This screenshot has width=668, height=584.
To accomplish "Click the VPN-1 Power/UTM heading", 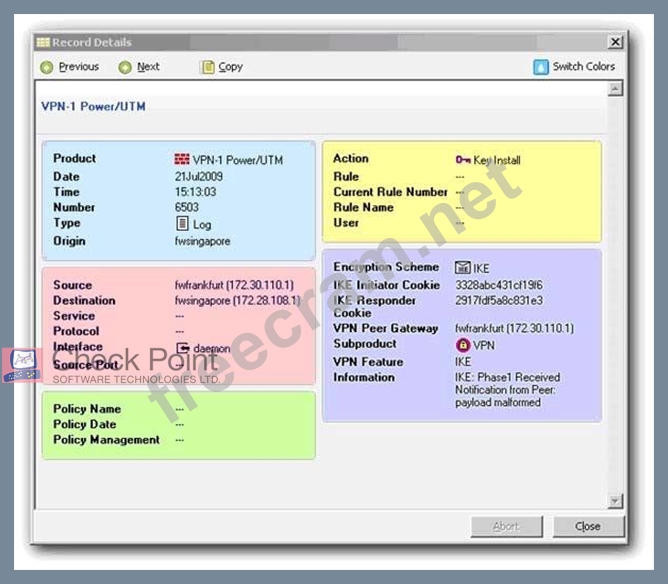I will tap(93, 106).
